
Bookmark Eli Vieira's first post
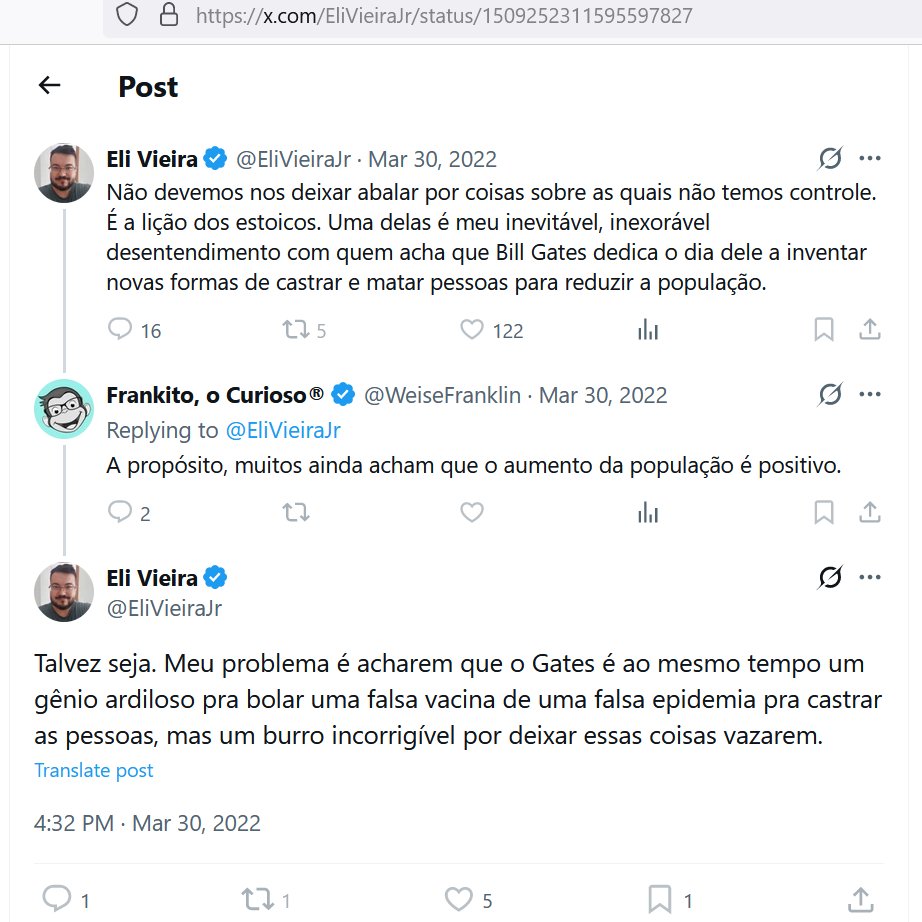coord(824,329)
